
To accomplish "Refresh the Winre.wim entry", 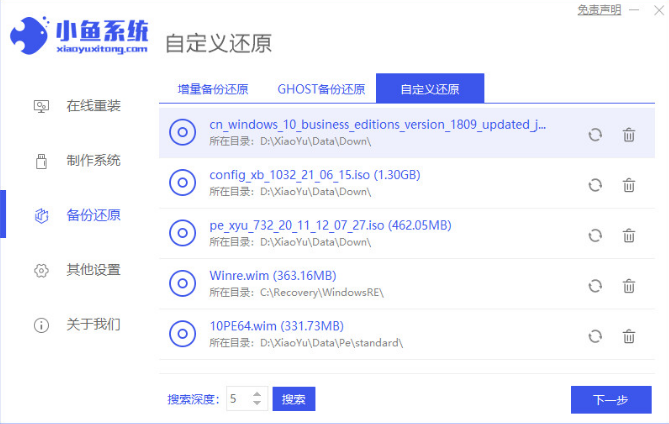I will 595,285.
